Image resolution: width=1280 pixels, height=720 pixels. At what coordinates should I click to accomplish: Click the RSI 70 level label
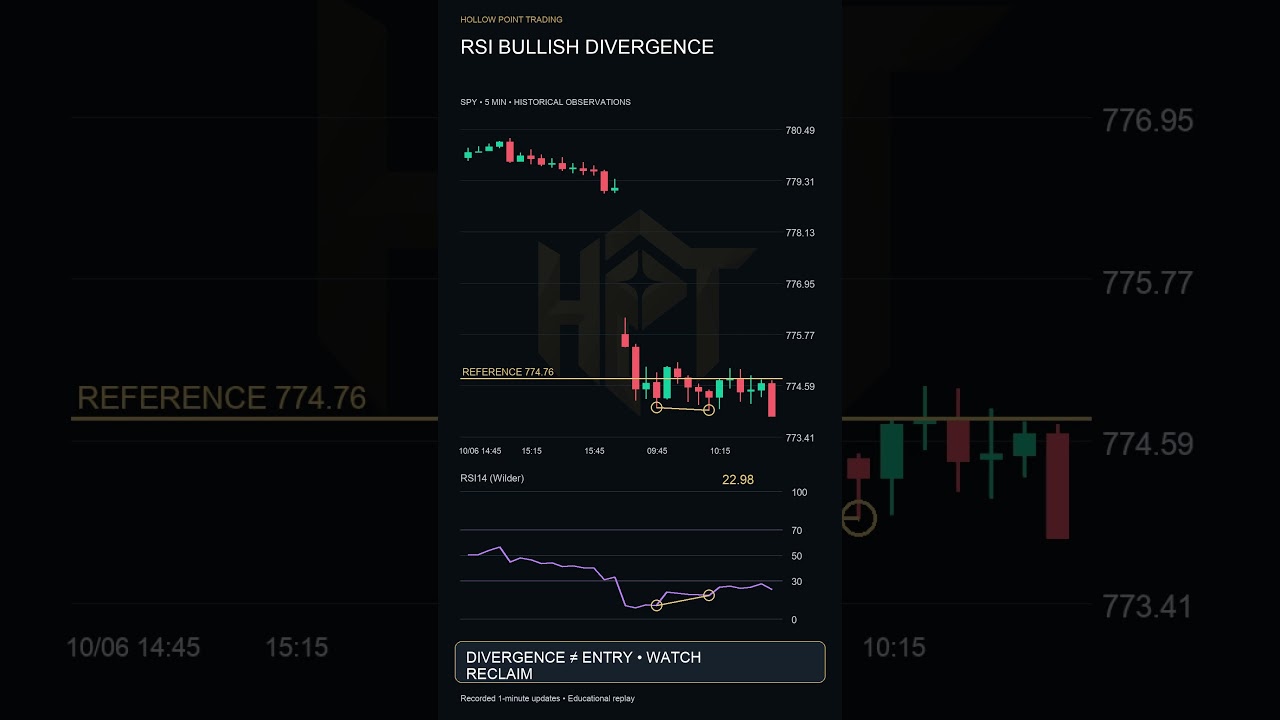click(796, 531)
